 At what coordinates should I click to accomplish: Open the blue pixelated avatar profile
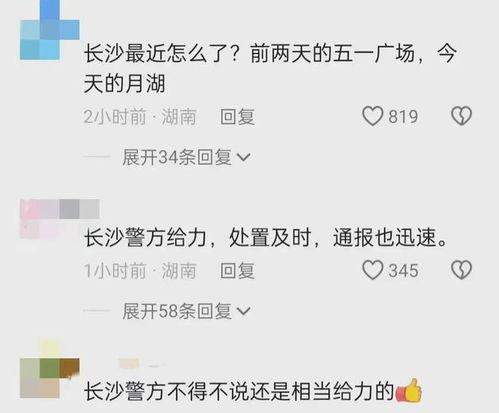[50, 30]
